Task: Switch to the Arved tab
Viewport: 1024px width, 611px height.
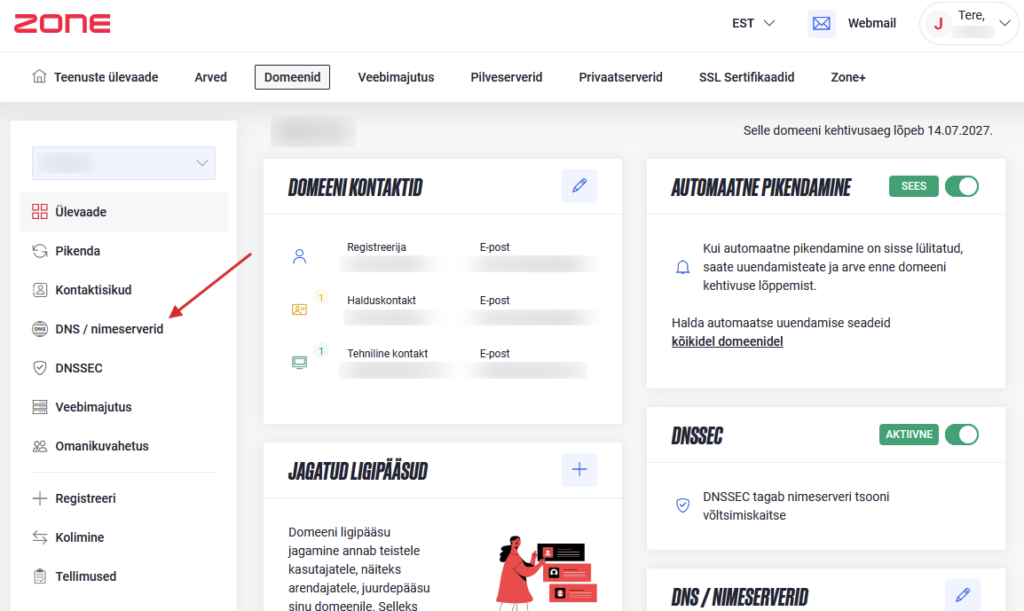Action: pyautogui.click(x=210, y=76)
